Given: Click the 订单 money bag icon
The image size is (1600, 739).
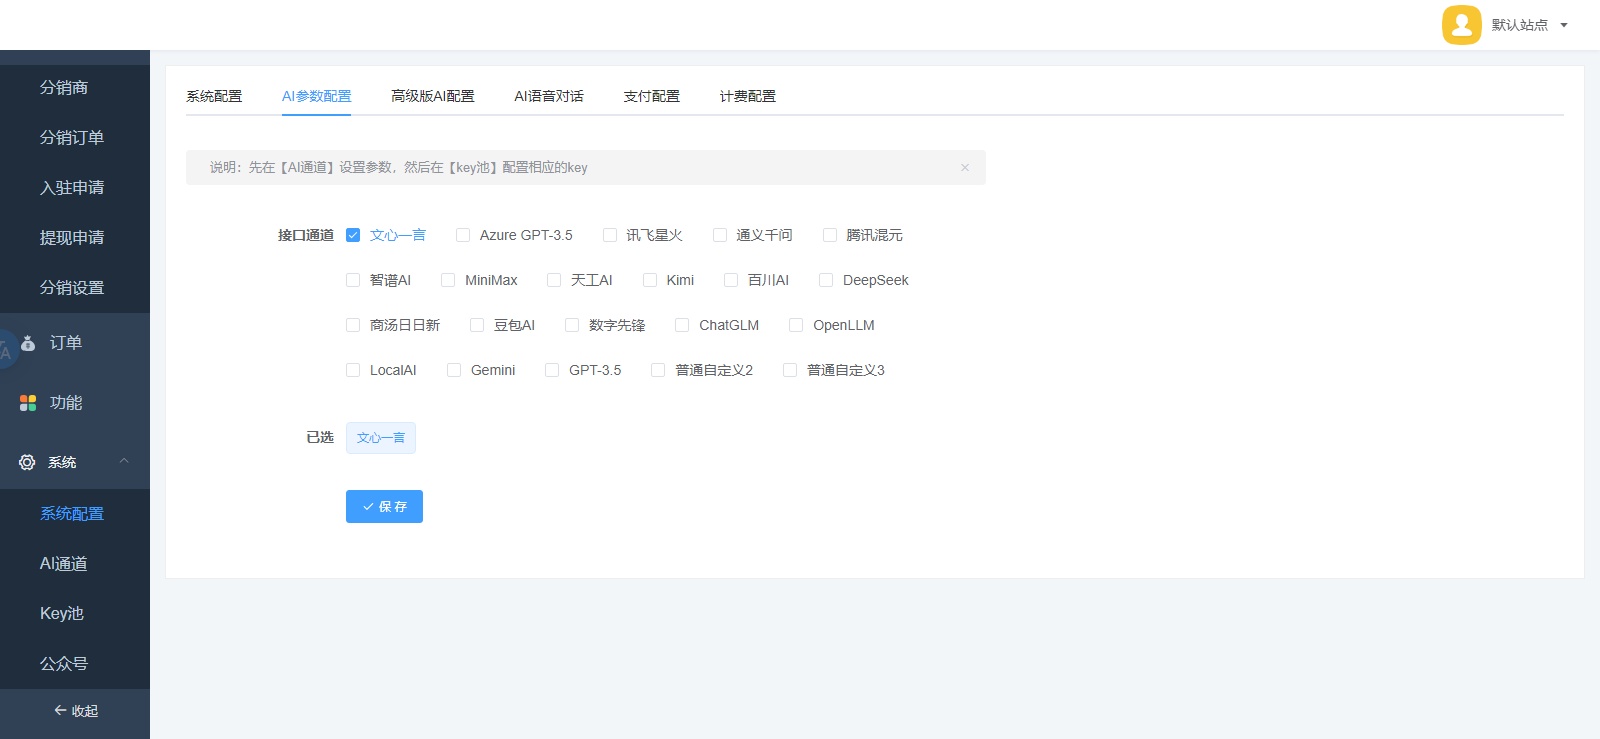Looking at the screenshot, I should click(x=28, y=343).
